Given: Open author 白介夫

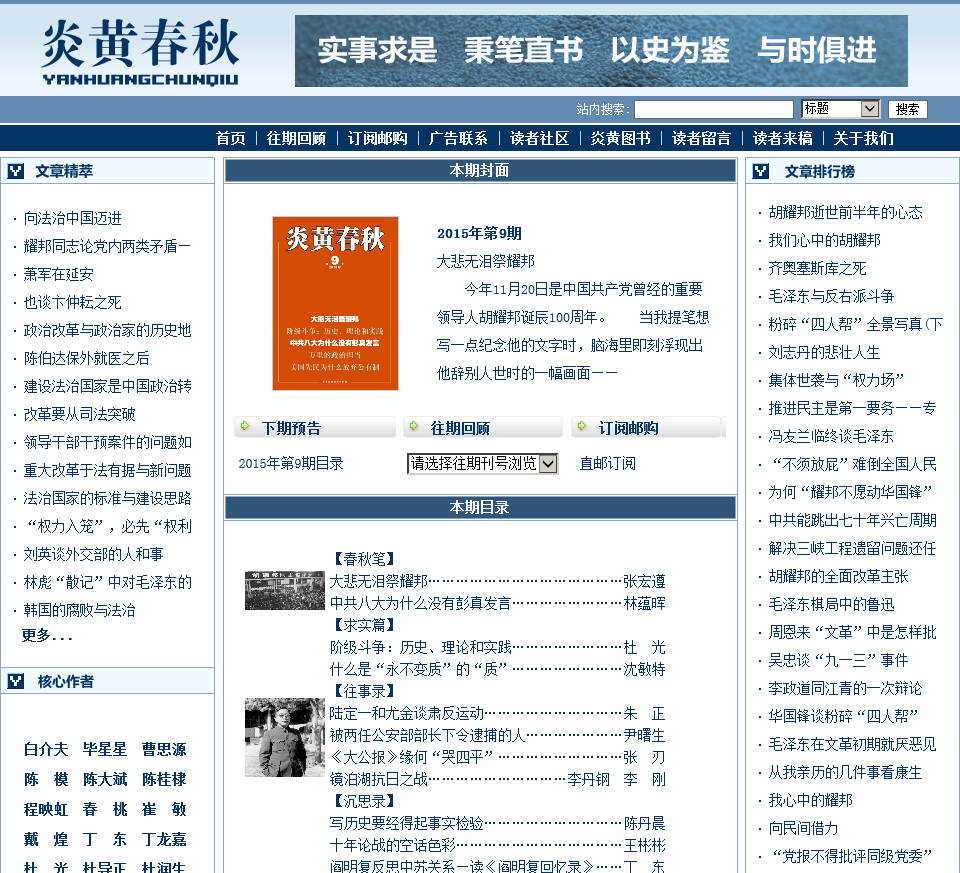Looking at the screenshot, I should pyautogui.click(x=46, y=749).
